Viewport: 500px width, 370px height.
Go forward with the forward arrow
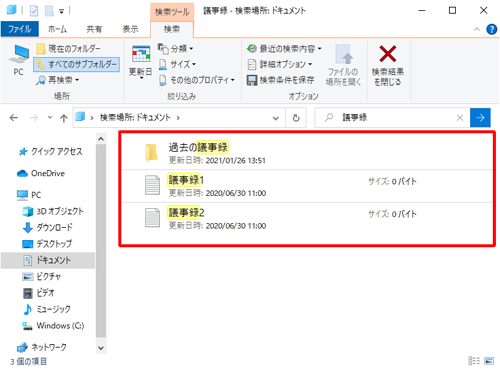(x=34, y=118)
